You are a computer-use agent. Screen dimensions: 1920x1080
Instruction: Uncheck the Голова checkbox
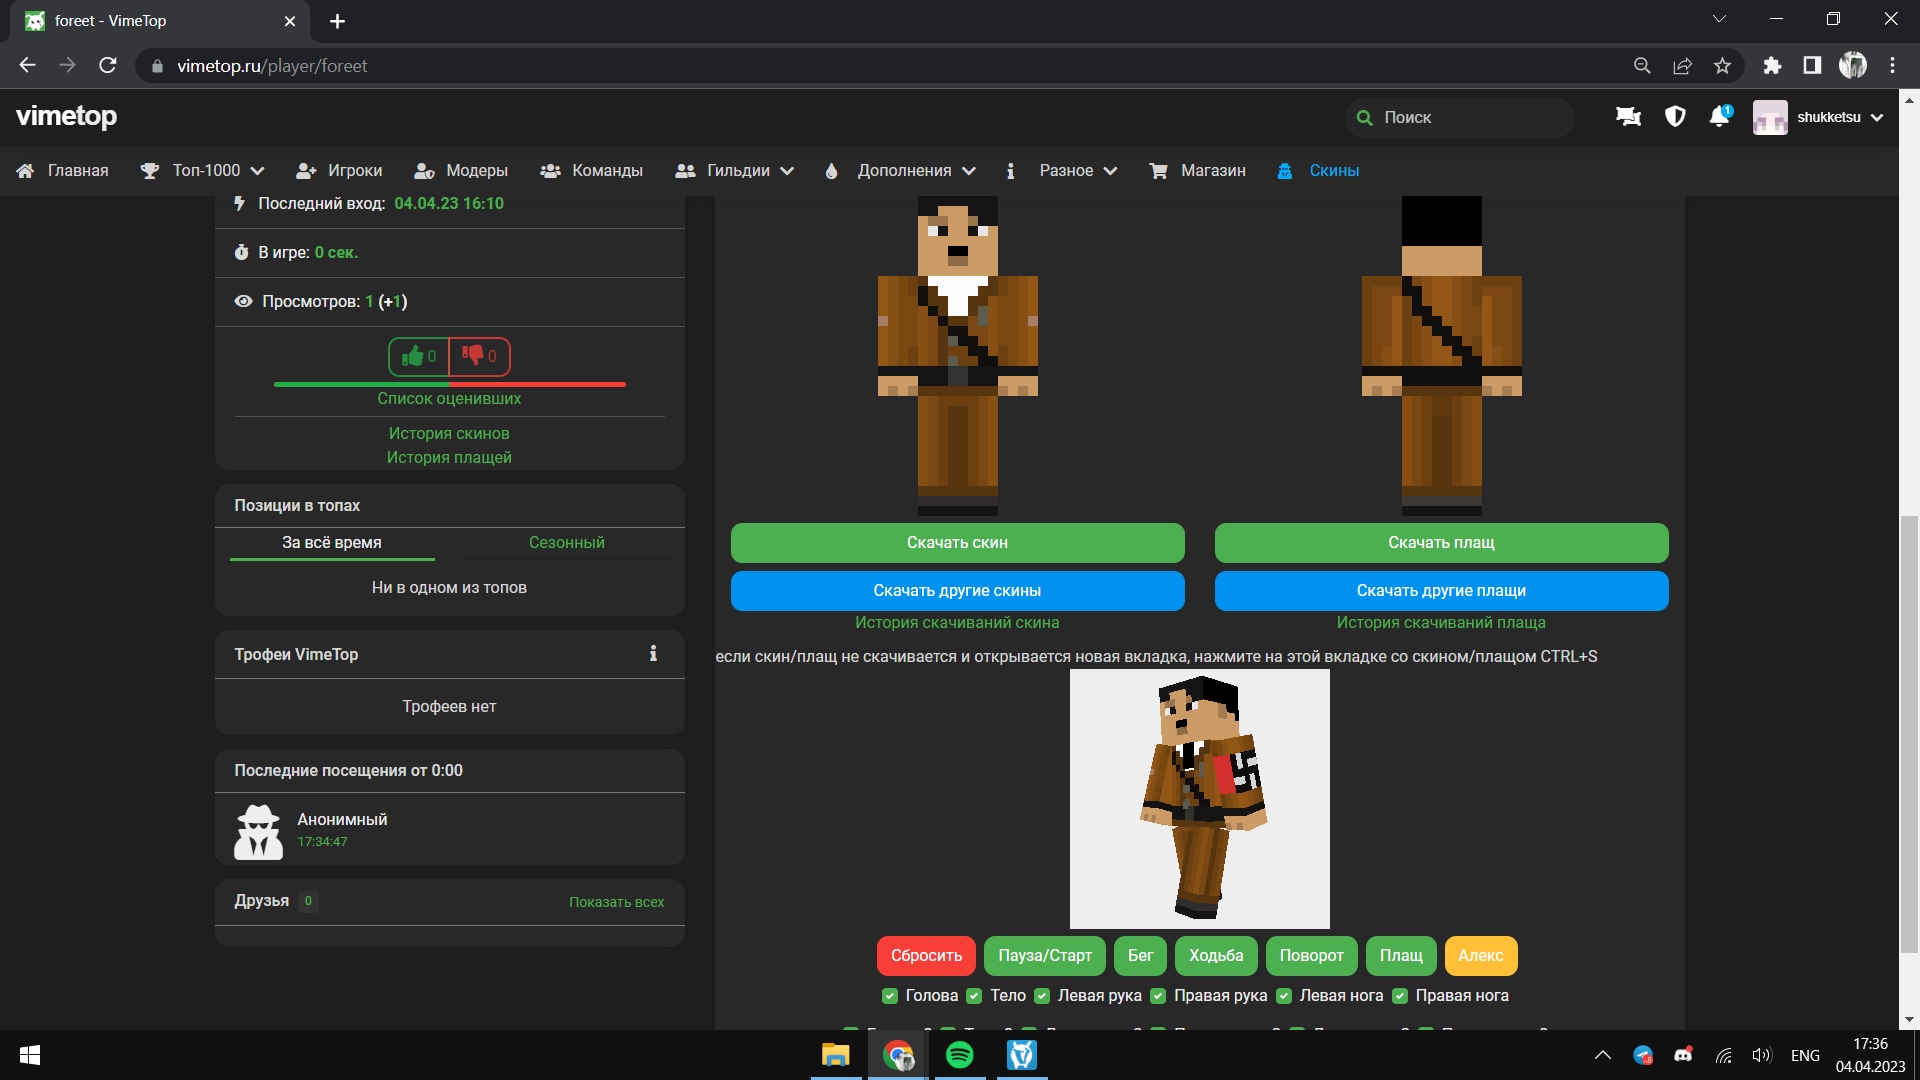890,996
